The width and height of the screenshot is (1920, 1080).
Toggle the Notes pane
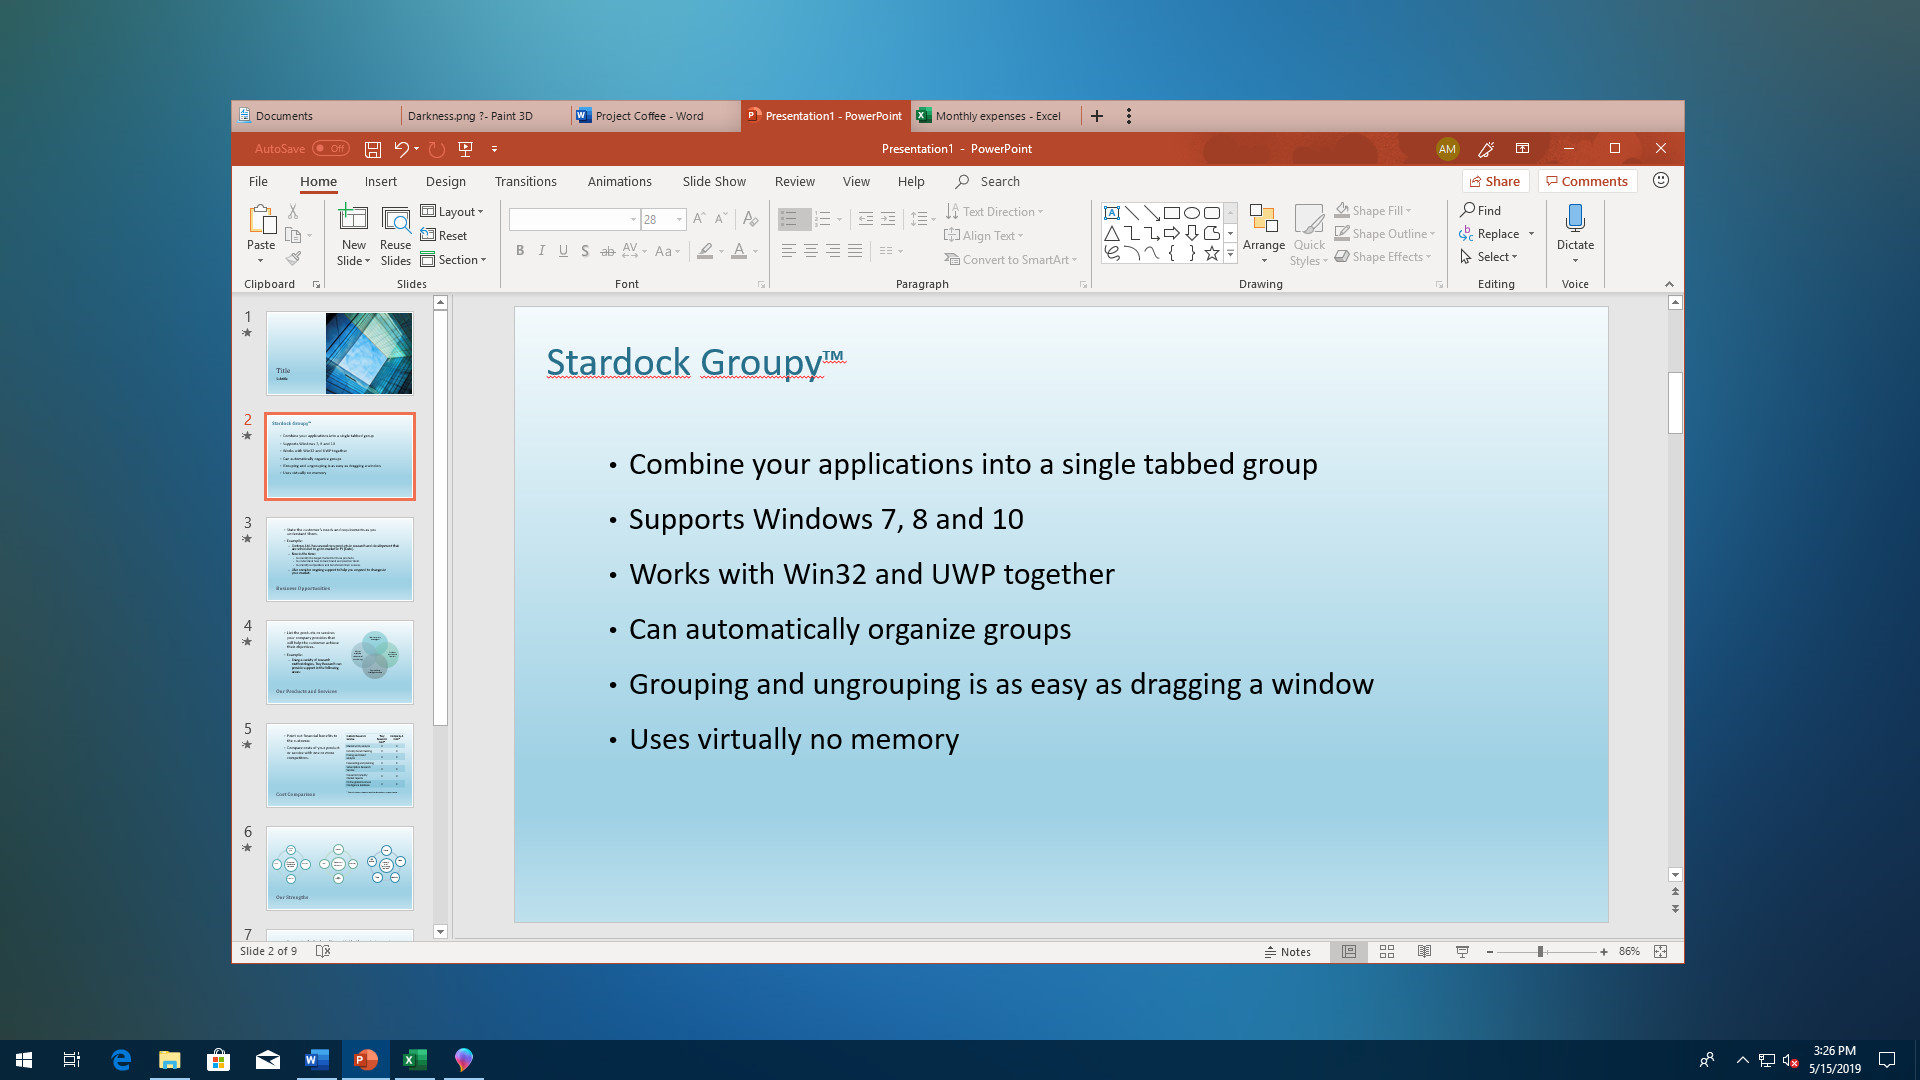pos(1289,951)
